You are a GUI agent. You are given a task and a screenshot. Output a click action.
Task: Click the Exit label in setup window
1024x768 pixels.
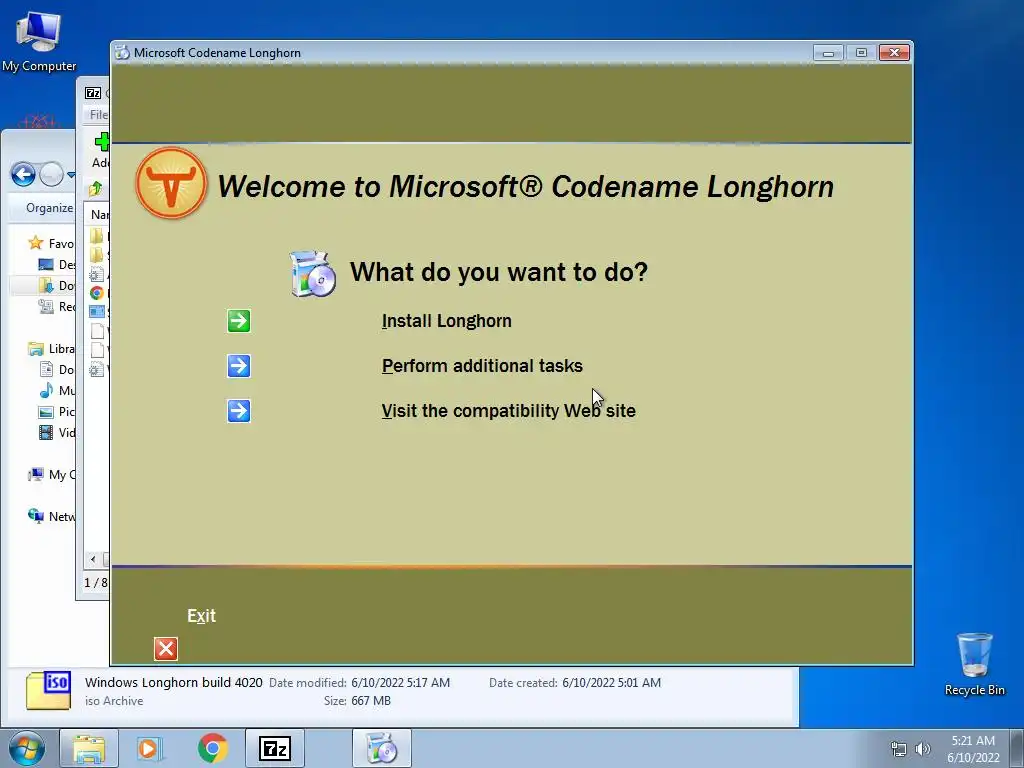(201, 616)
